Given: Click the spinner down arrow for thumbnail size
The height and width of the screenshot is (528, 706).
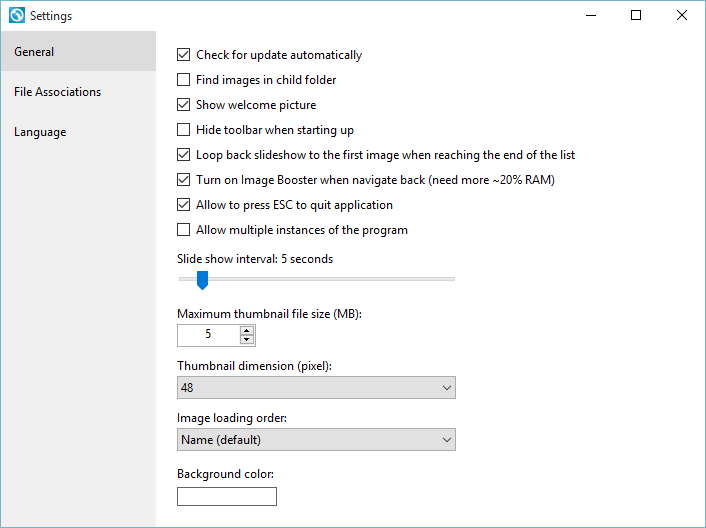Looking at the screenshot, I should click(246, 339).
